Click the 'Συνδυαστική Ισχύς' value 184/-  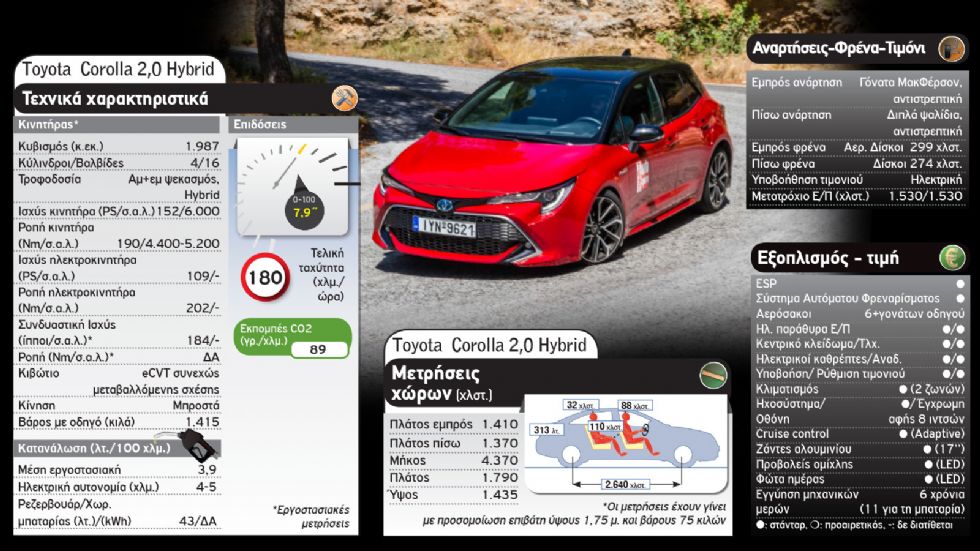(x=202, y=340)
